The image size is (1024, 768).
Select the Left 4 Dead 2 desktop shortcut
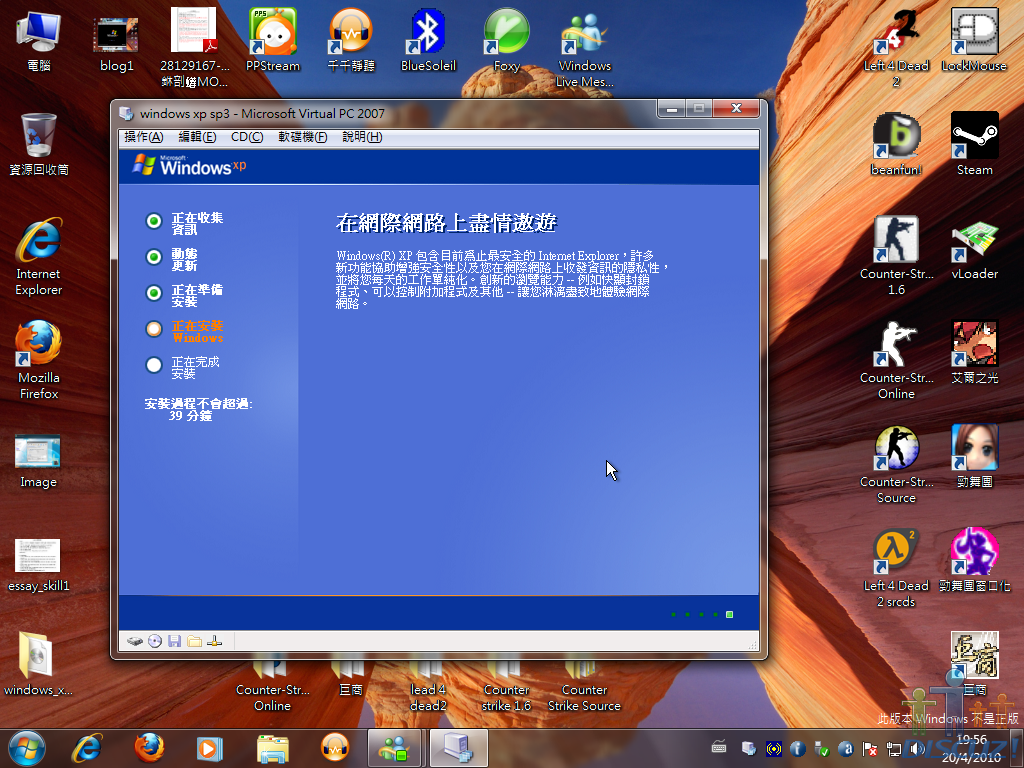(896, 47)
